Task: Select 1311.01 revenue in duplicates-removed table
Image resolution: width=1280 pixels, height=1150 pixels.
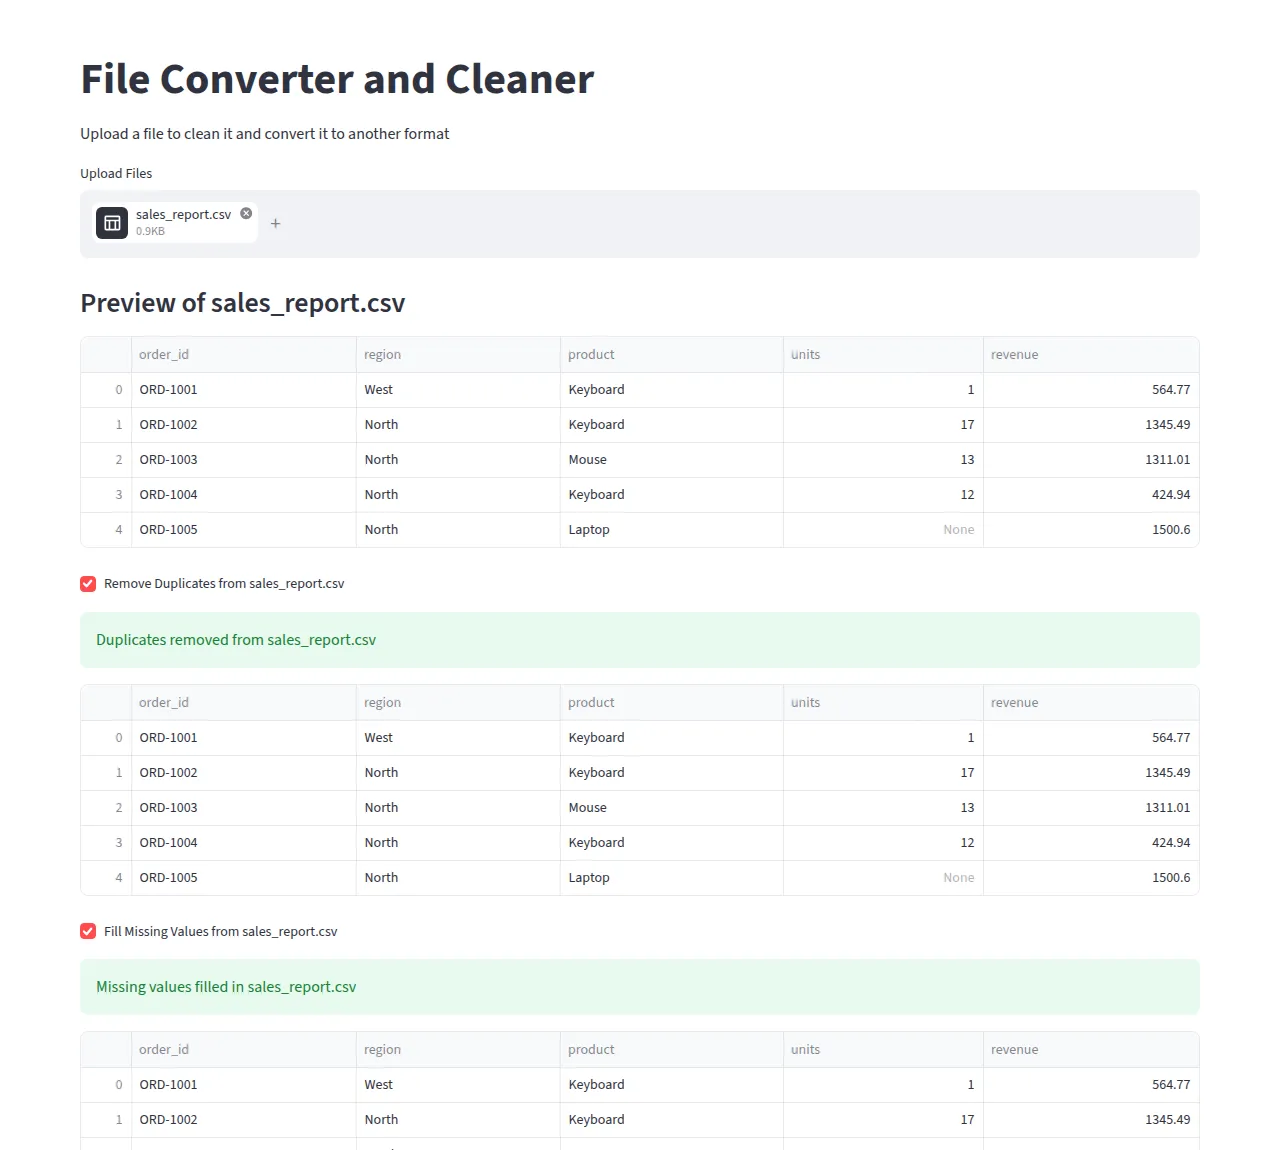Action: point(1091,808)
